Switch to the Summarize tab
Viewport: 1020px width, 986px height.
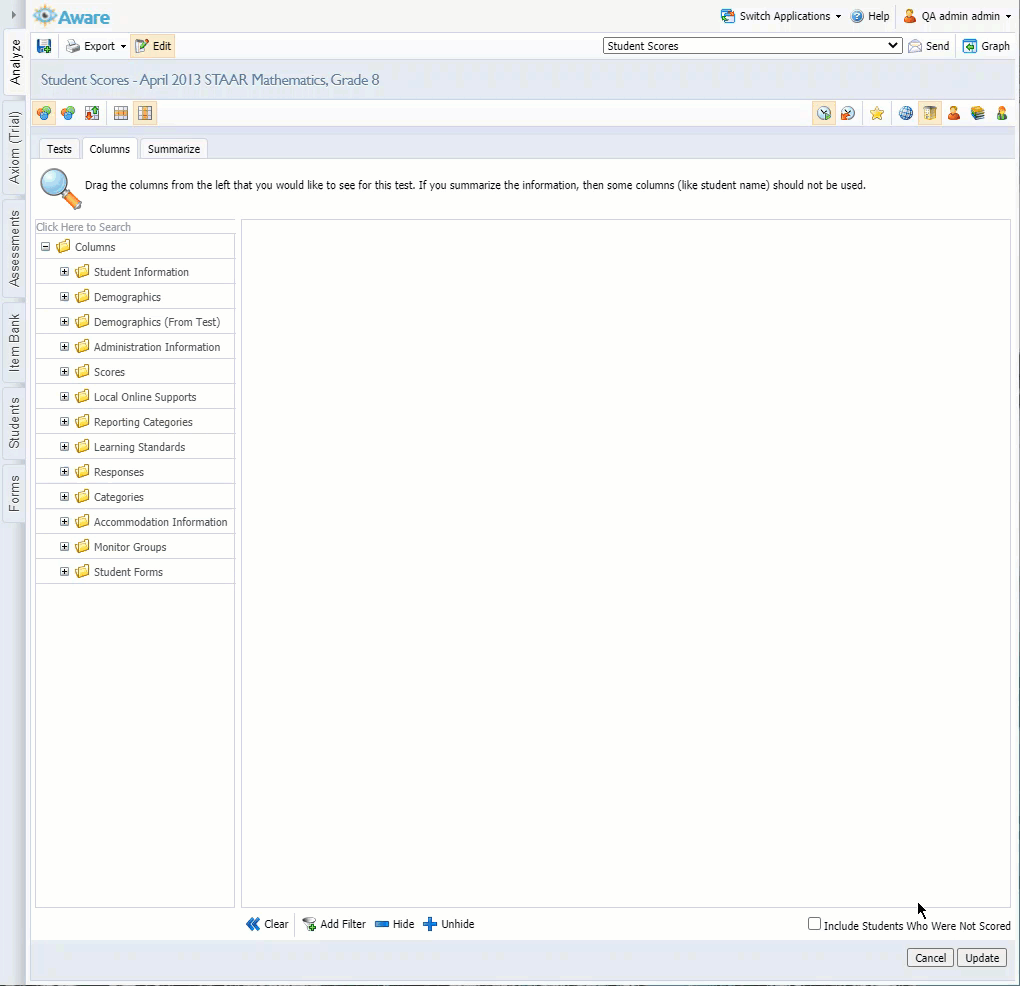click(x=174, y=149)
